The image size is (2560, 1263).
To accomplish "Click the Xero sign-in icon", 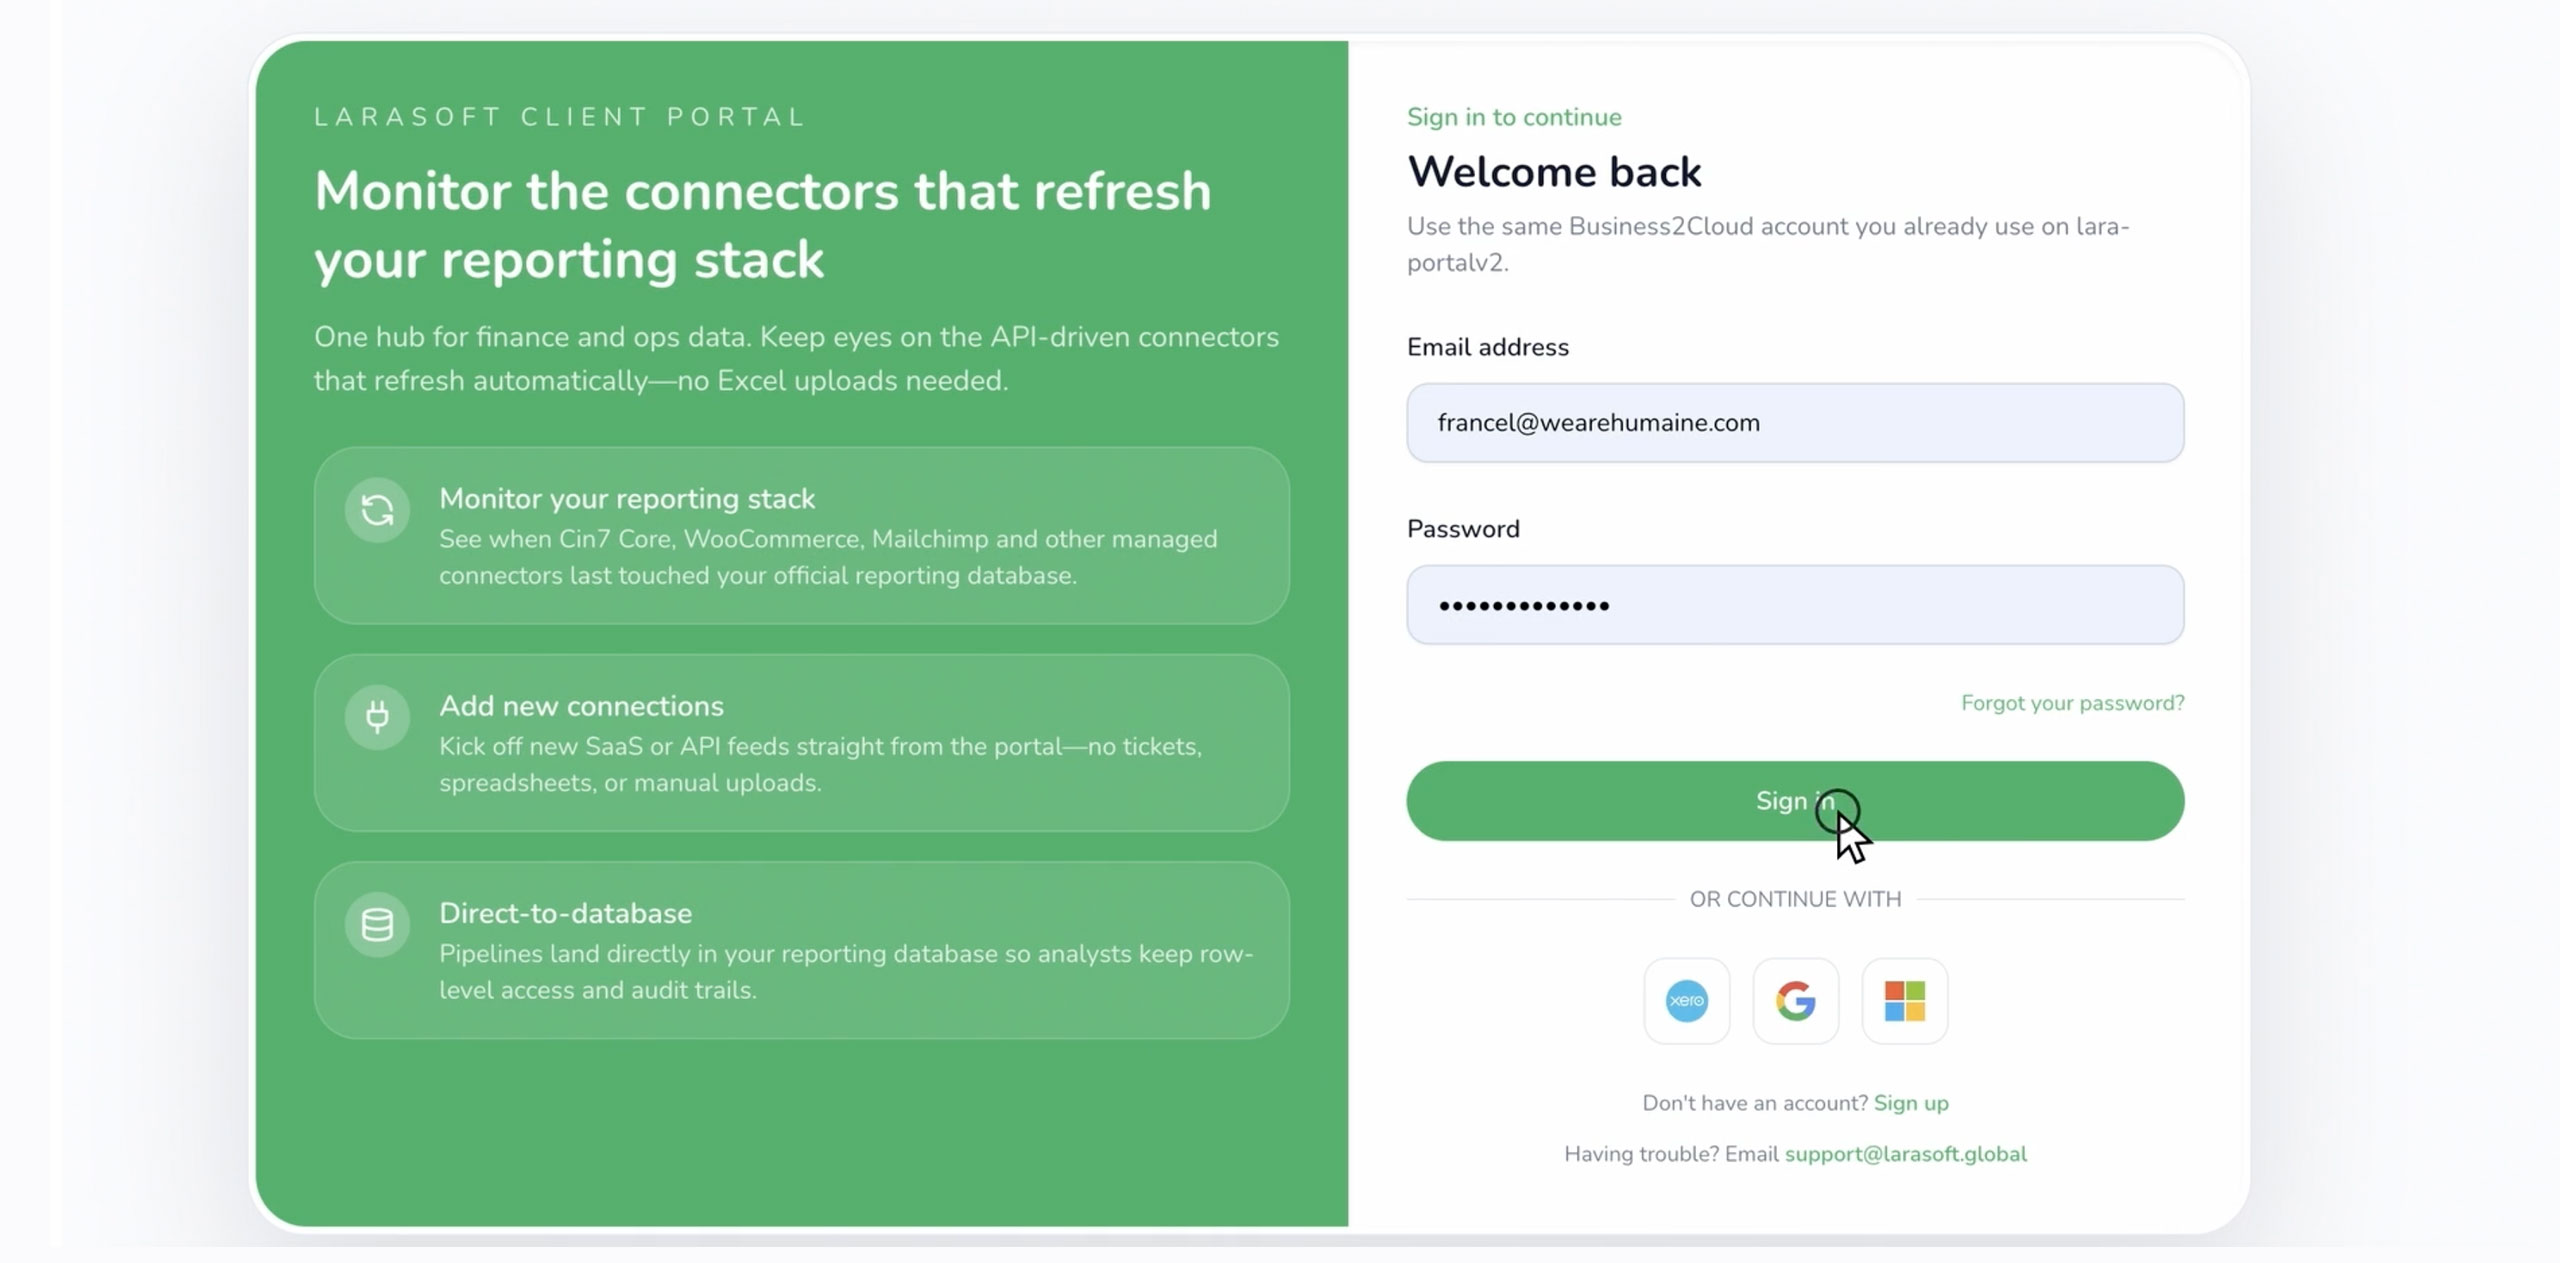I will tap(1686, 1001).
